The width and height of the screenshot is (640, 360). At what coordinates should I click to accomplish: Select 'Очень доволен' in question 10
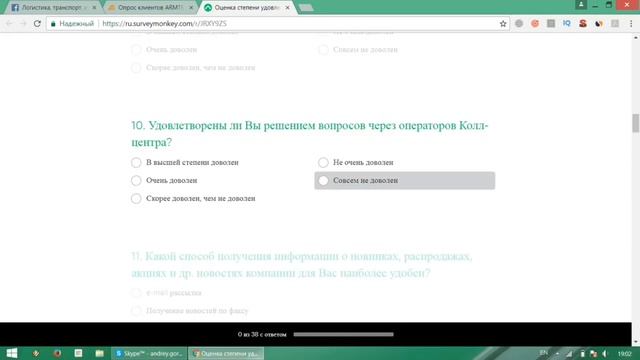[x=136, y=180]
